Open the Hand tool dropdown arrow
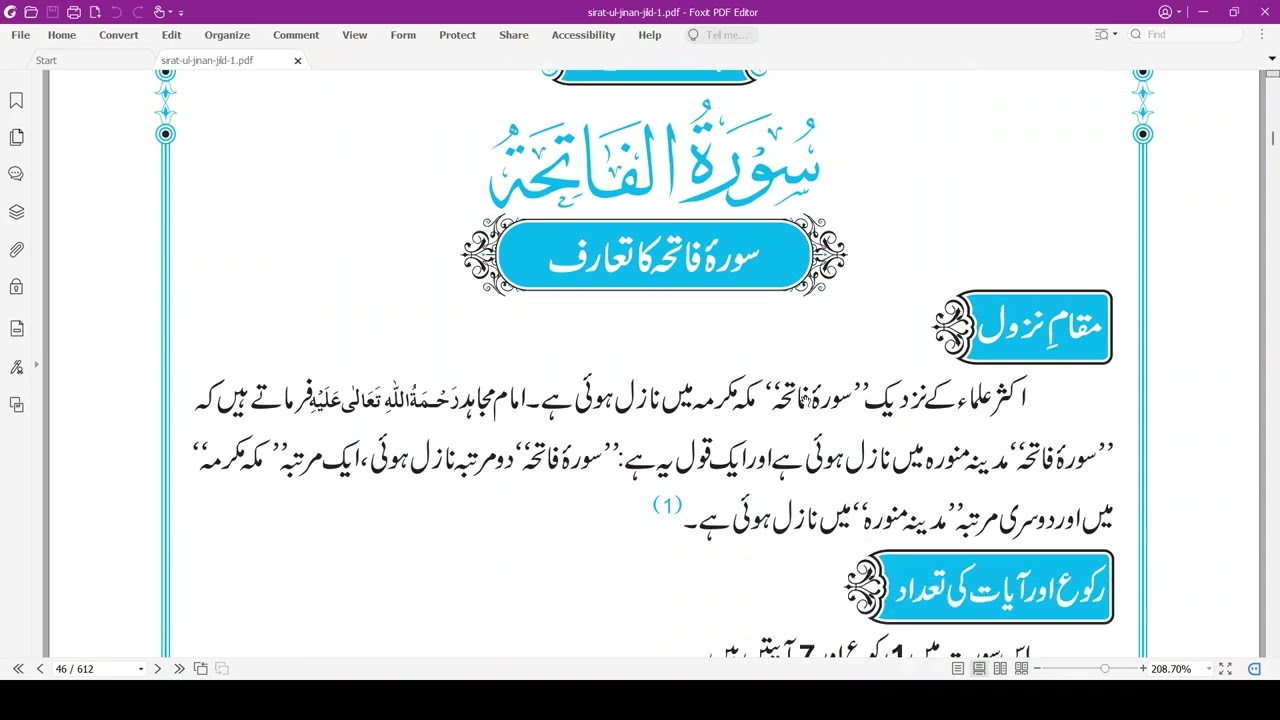The height and width of the screenshot is (720, 1280). (x=170, y=13)
